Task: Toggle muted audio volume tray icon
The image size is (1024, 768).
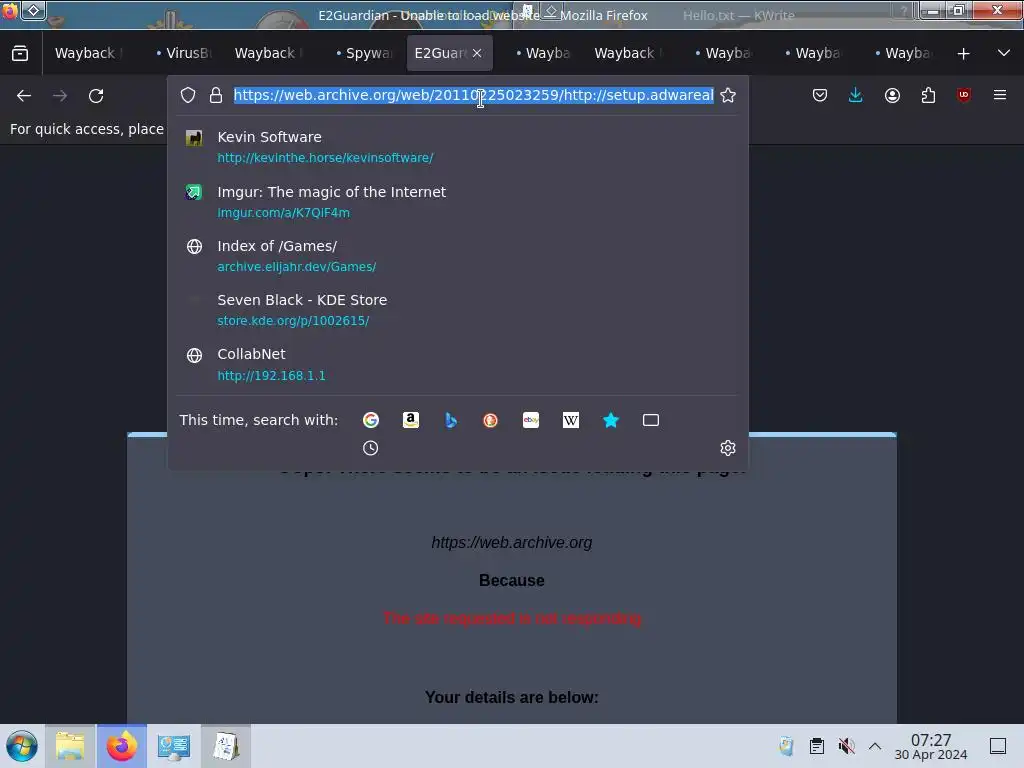Action: tap(846, 746)
